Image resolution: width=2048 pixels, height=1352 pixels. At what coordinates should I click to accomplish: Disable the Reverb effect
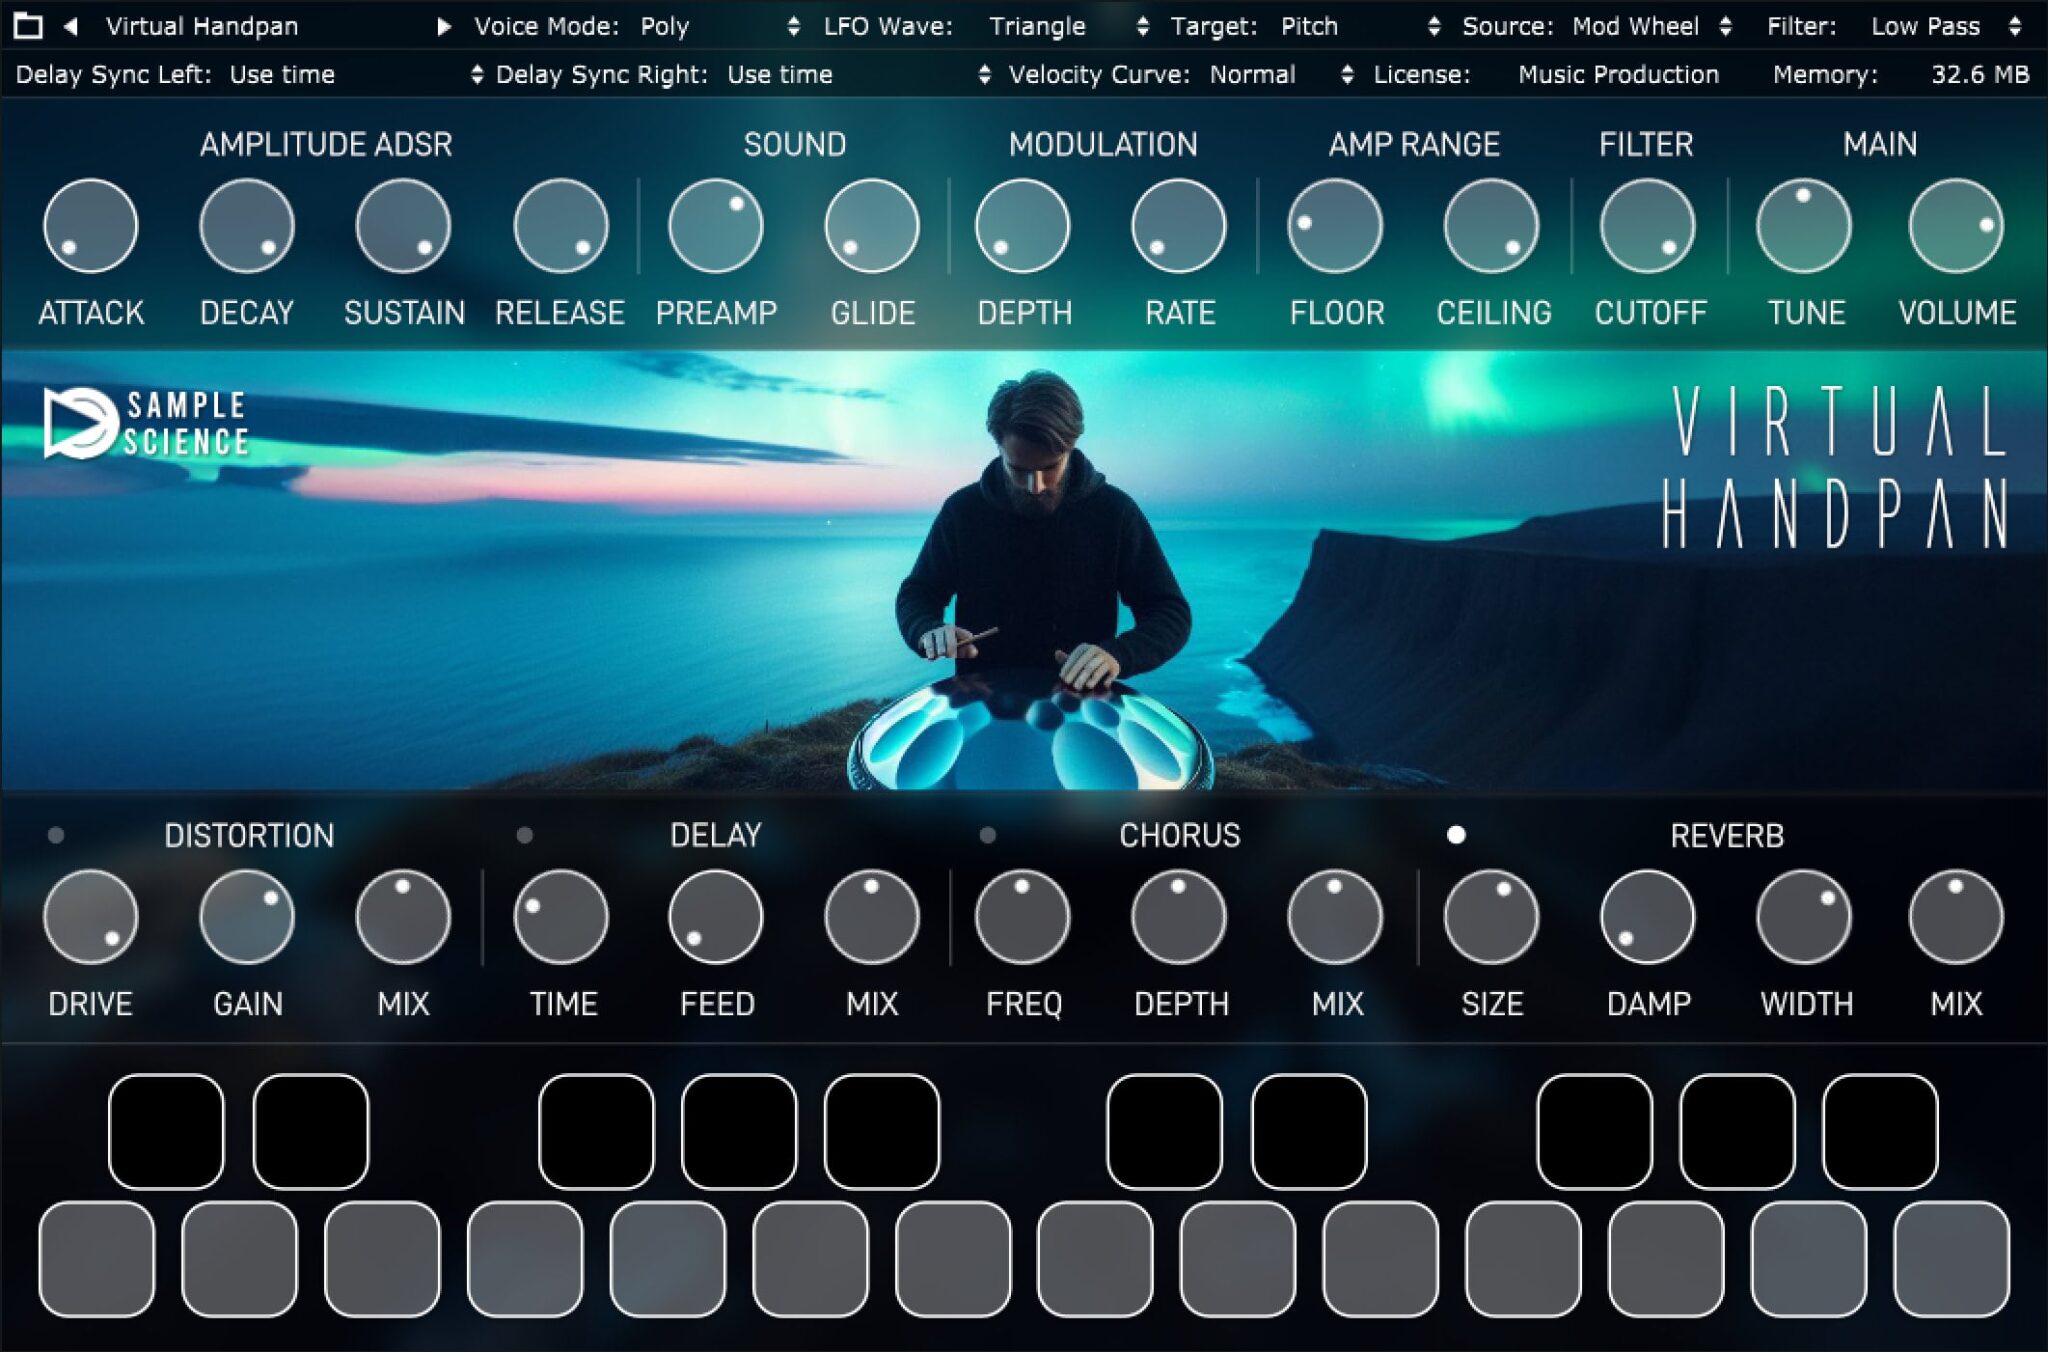pyautogui.click(x=1458, y=836)
